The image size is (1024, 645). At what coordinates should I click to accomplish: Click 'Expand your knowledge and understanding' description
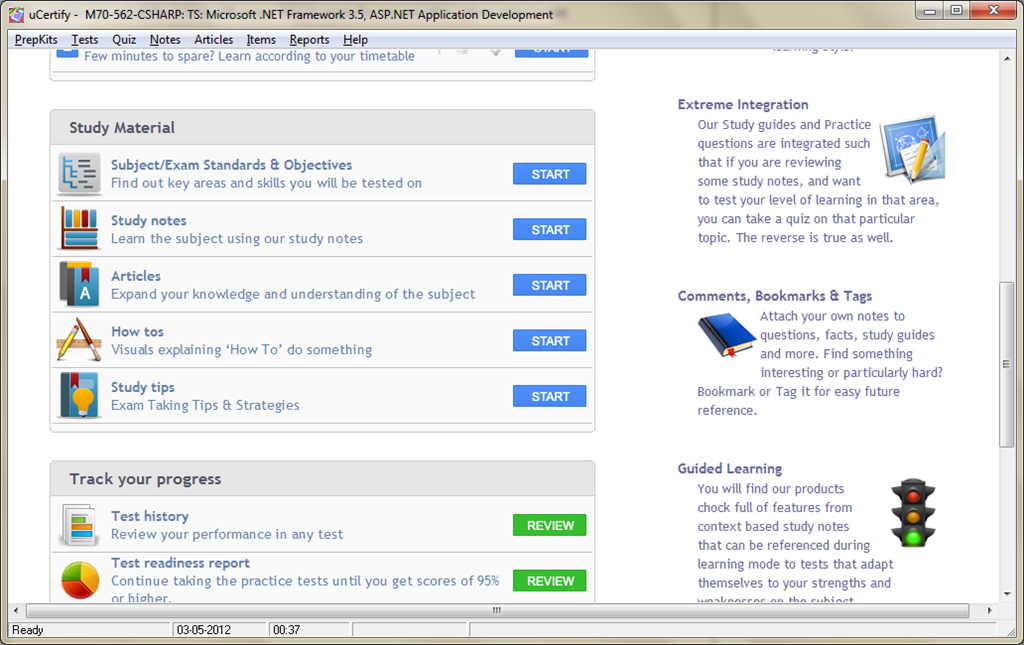[x=293, y=294]
